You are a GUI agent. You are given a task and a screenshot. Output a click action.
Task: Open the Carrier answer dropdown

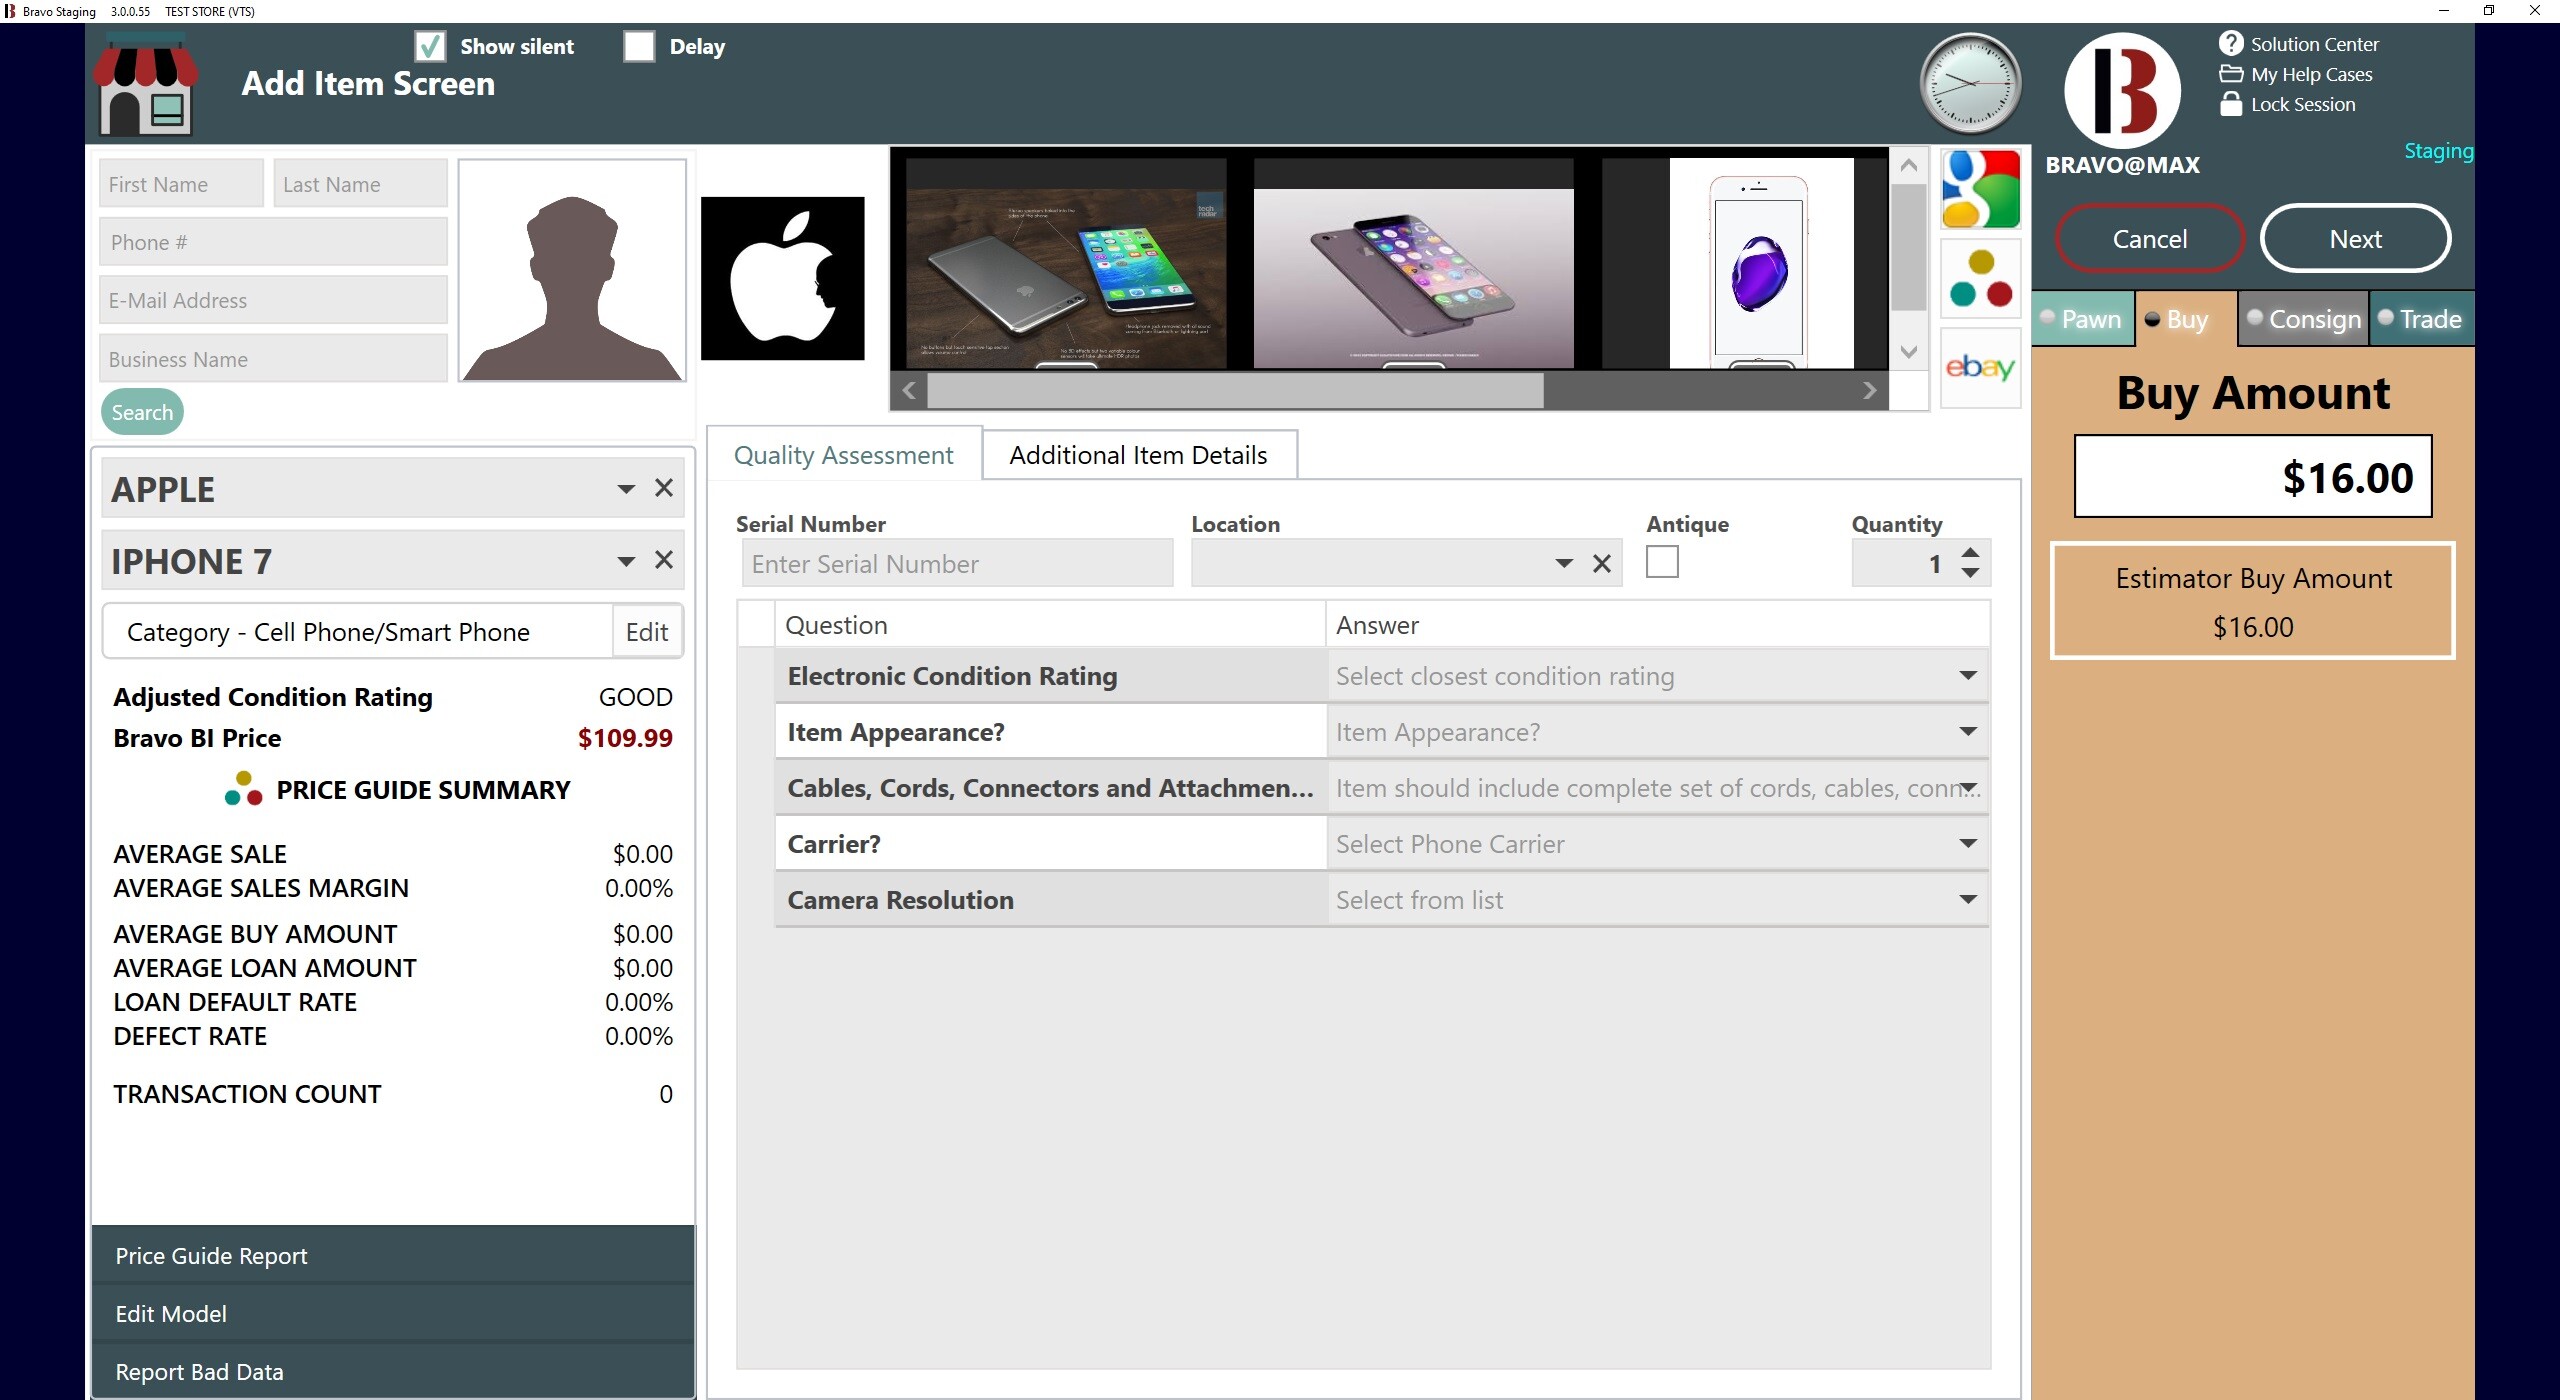point(1968,844)
